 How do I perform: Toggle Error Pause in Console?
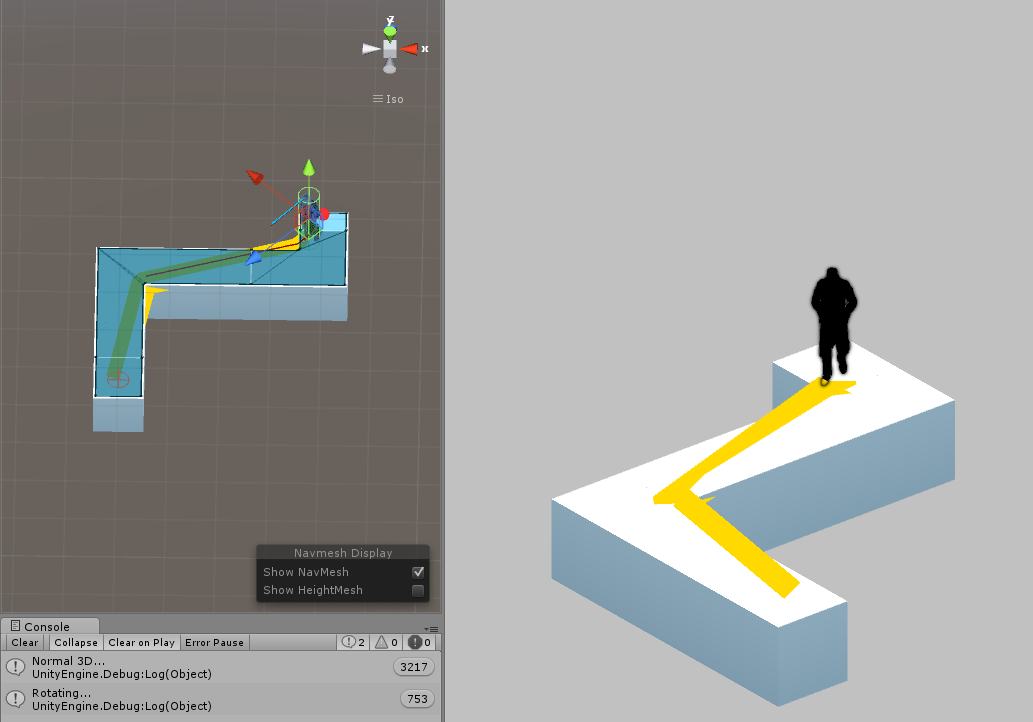click(x=214, y=642)
